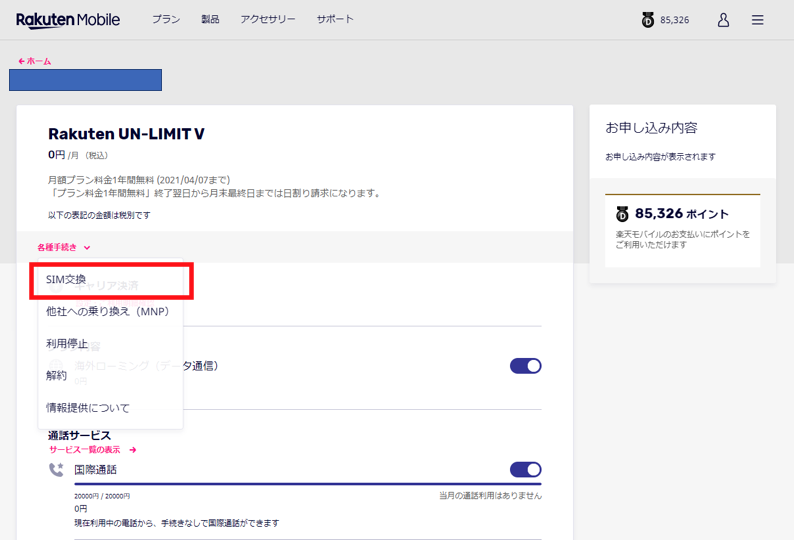
Task: Select 利用停止 from the dropdown
Action: tap(110, 343)
